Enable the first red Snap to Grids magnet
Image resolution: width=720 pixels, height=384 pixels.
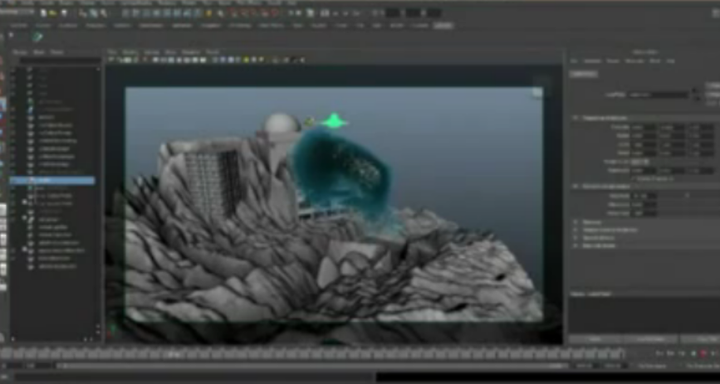coord(232,13)
